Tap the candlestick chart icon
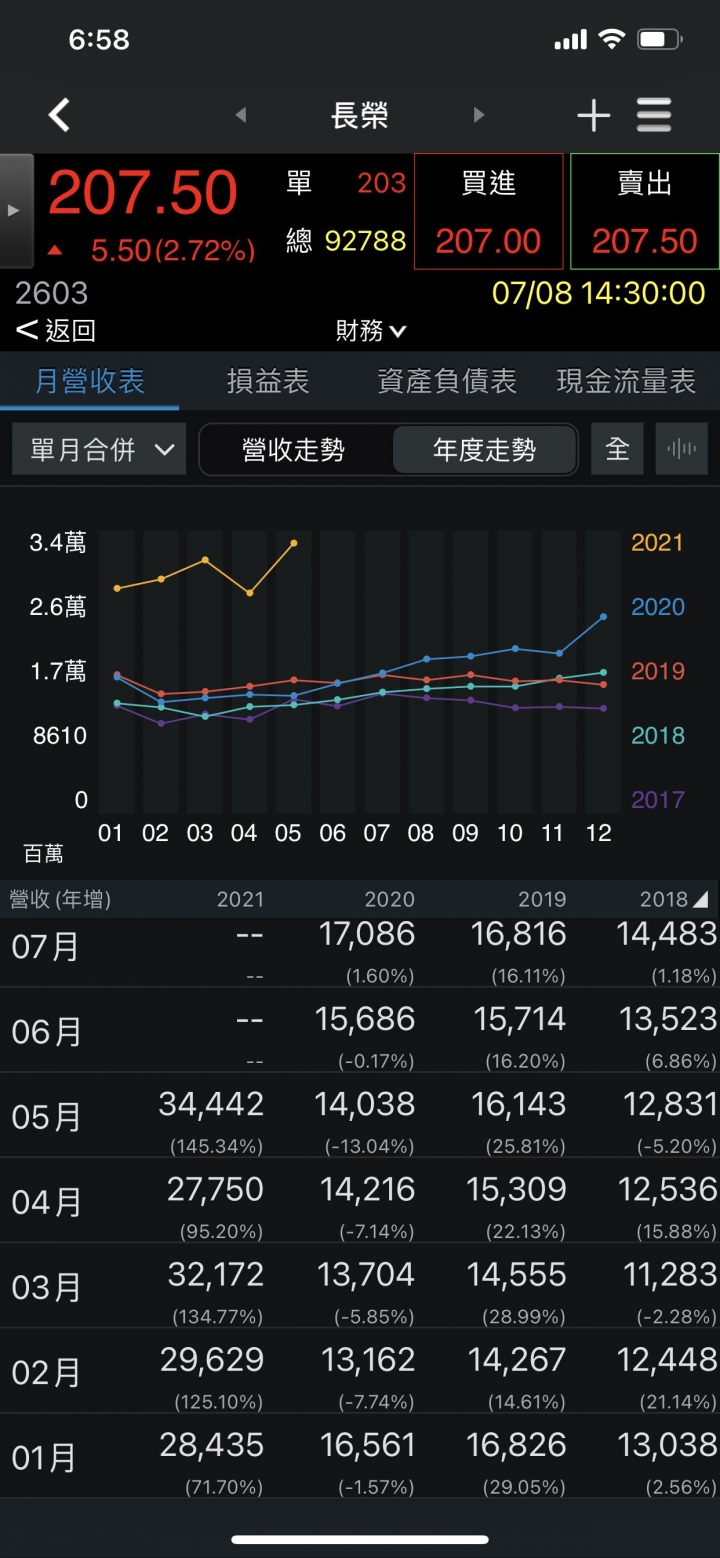720x1558 pixels. (x=682, y=449)
